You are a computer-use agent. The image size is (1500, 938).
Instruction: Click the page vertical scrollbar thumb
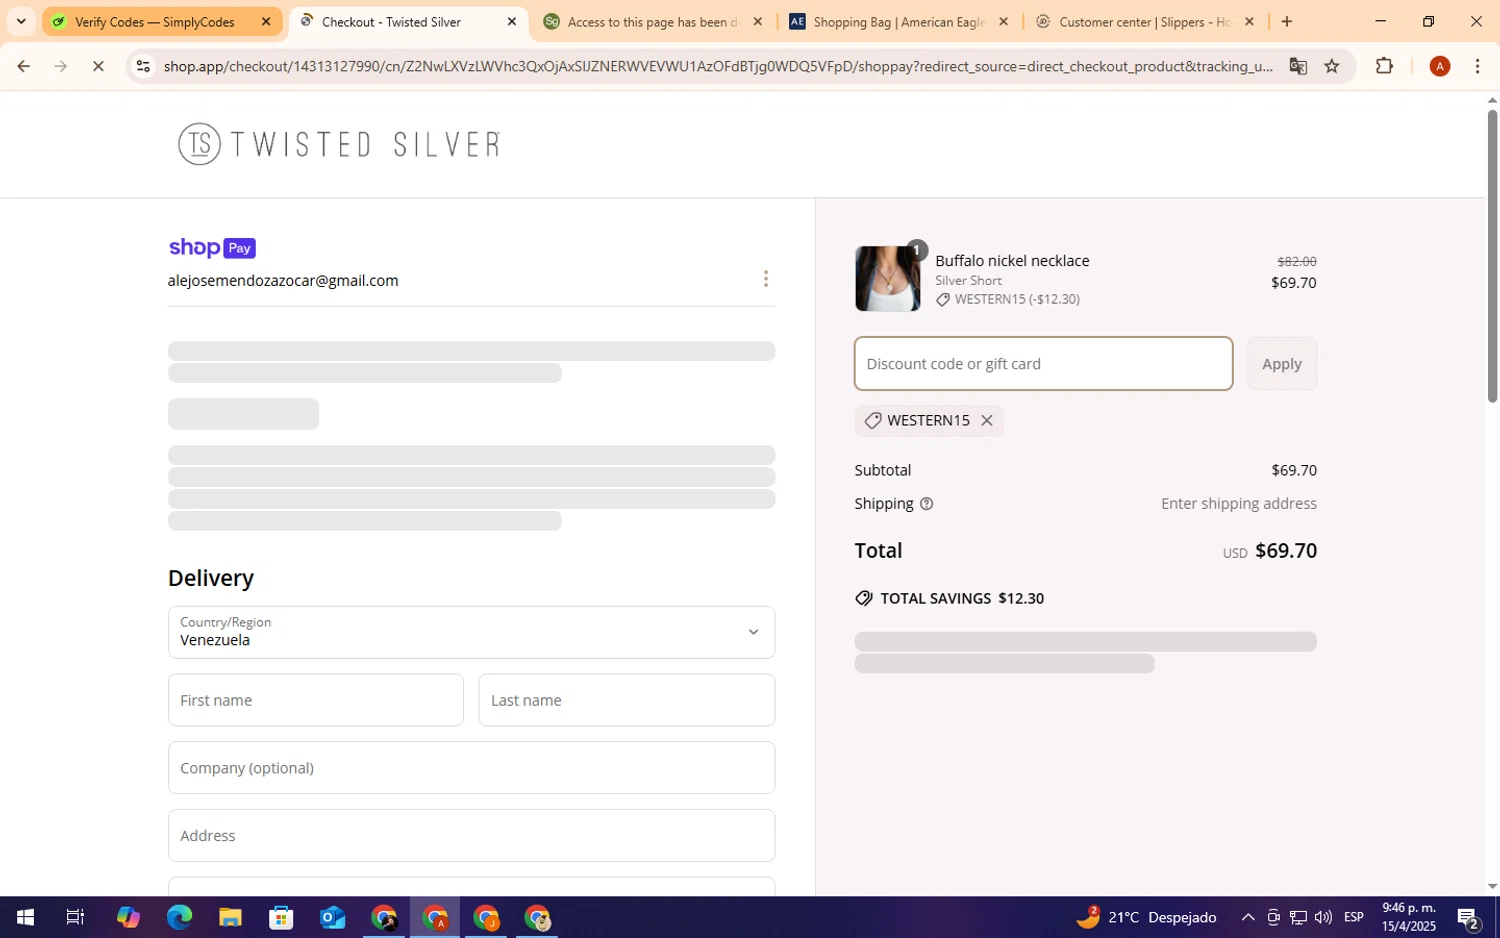tap(1492, 255)
